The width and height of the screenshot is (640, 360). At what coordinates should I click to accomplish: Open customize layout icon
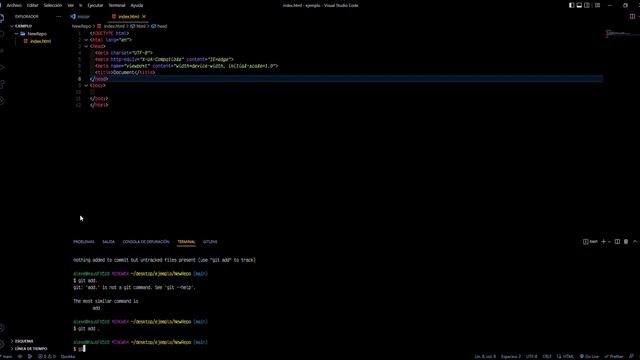coord(598,5)
